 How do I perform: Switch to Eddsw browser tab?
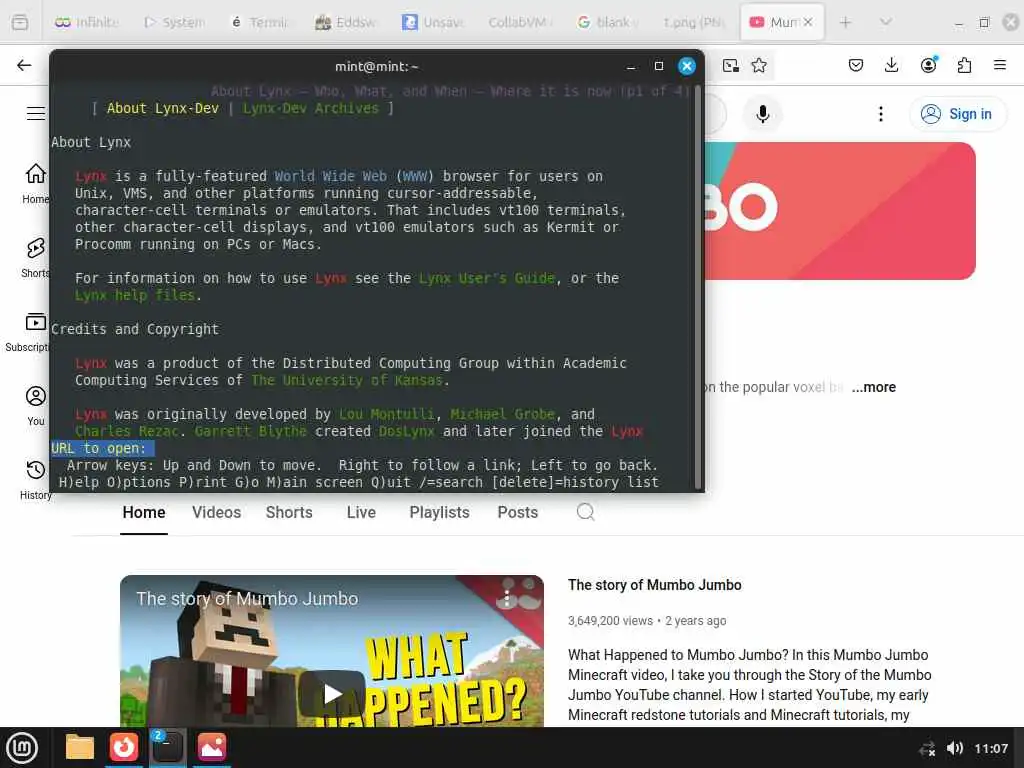346,22
